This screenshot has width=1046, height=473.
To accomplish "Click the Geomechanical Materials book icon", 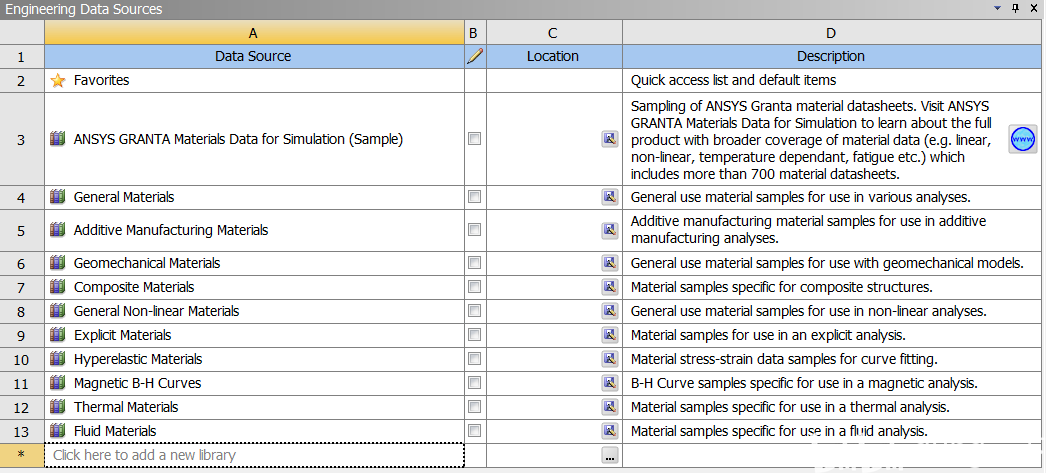I will [58, 263].
